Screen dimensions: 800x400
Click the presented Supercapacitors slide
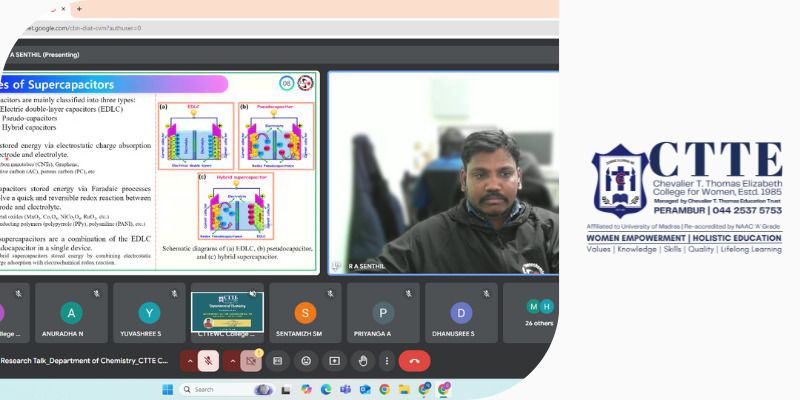[x=159, y=173]
